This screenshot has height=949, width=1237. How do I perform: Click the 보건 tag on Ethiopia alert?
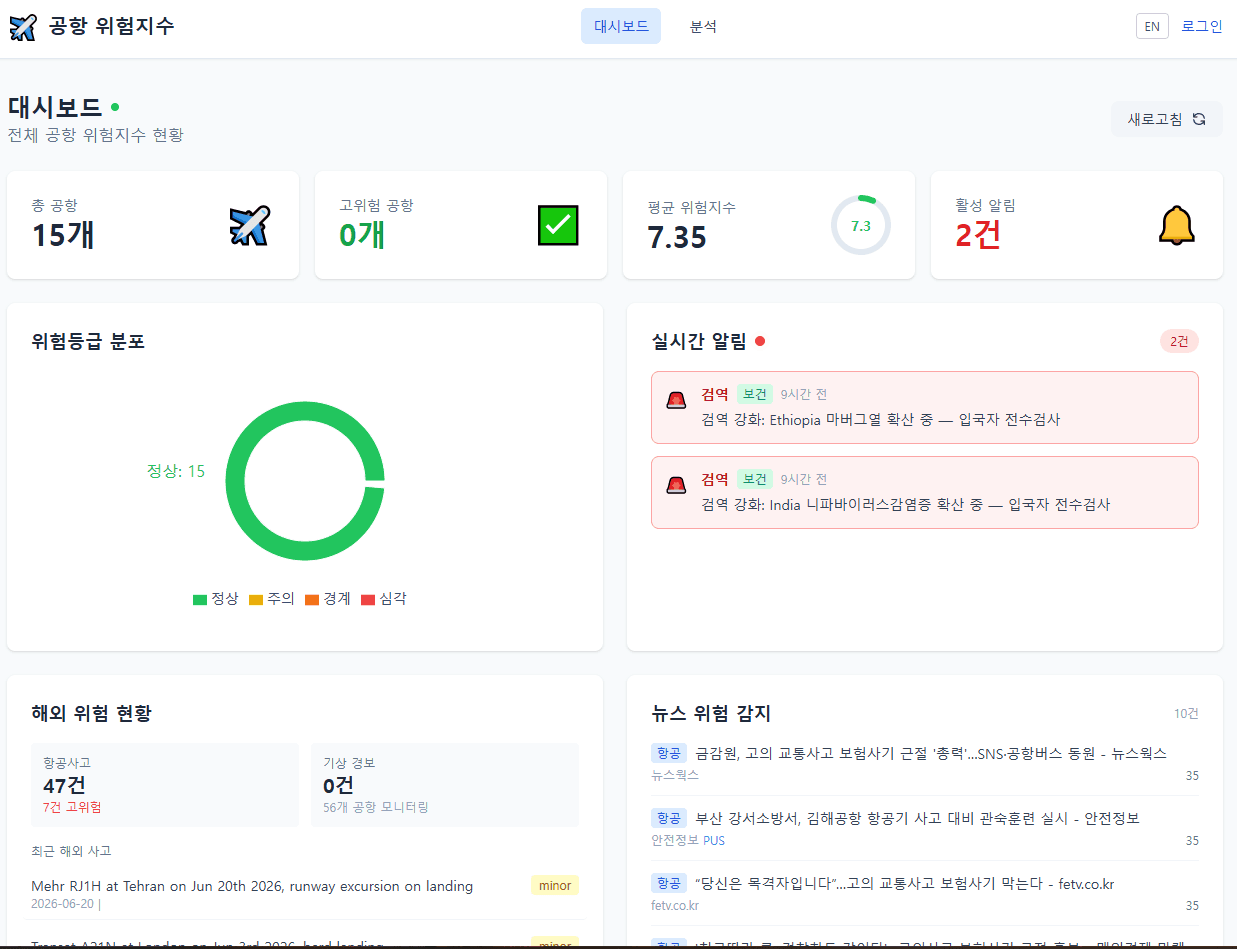pyautogui.click(x=755, y=394)
